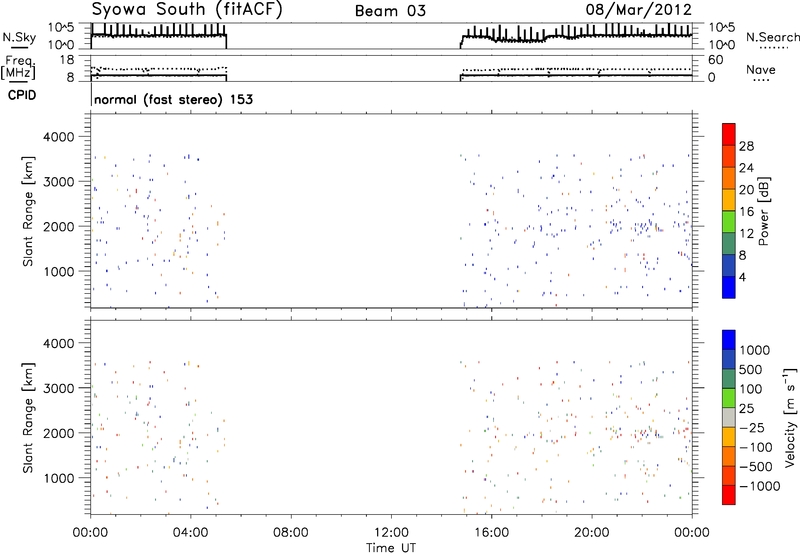Pick the orange Power segment between 20 and 24

(x=729, y=178)
